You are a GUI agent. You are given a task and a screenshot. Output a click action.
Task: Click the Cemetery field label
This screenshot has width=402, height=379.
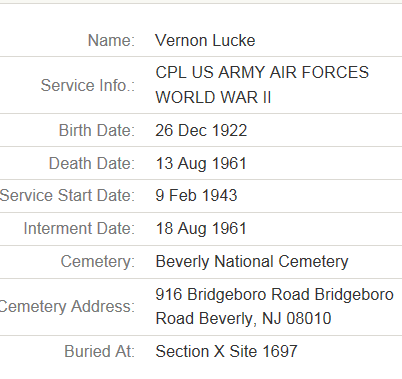tap(98, 261)
